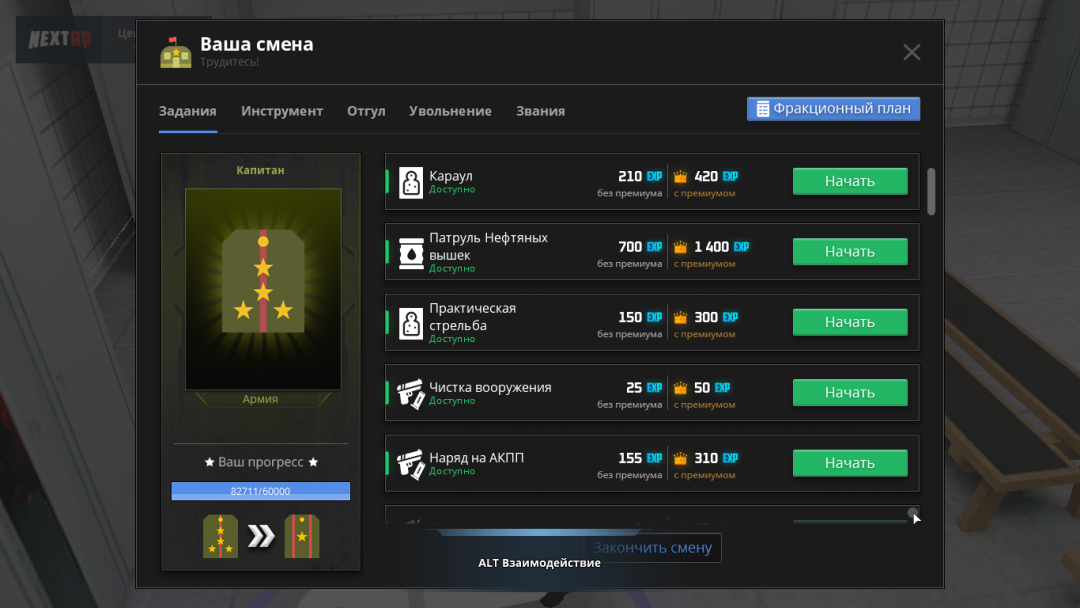Go to the Увольнение tab

[450, 111]
